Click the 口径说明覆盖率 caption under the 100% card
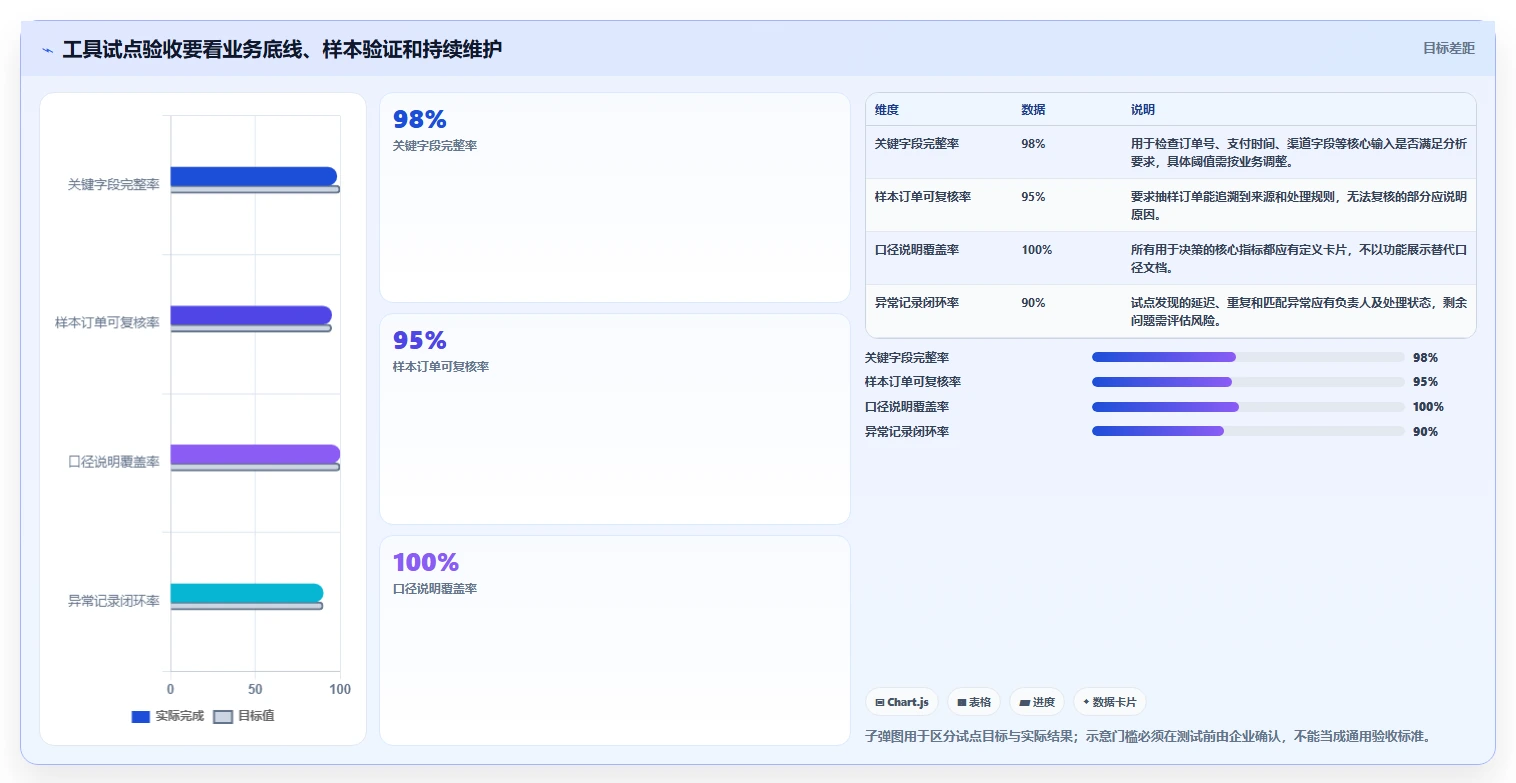The height and width of the screenshot is (783, 1516). tap(435, 589)
